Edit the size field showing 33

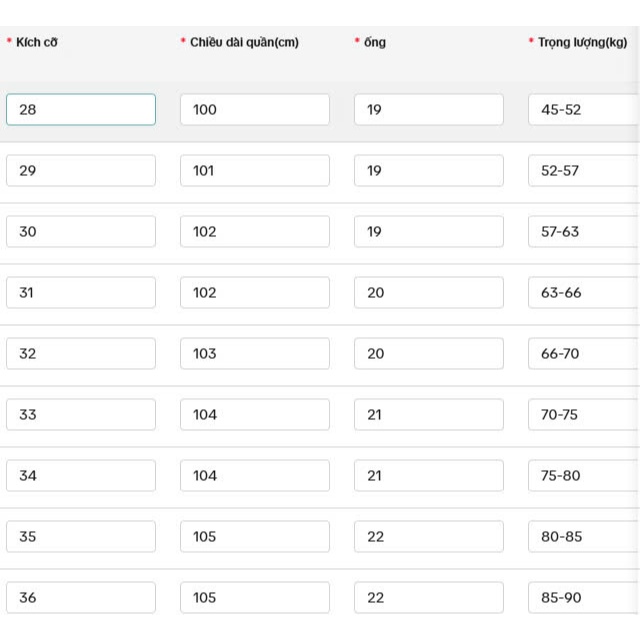[x=80, y=414]
